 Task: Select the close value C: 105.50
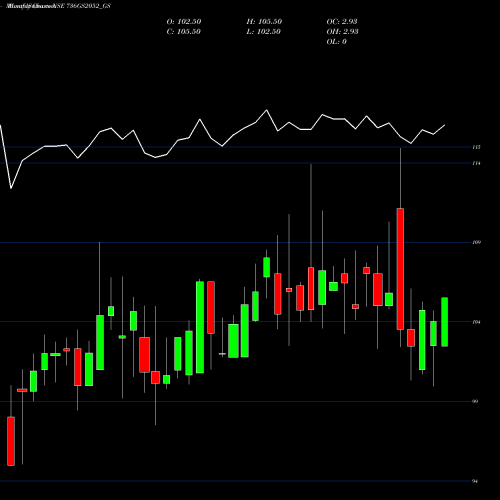coord(183,32)
